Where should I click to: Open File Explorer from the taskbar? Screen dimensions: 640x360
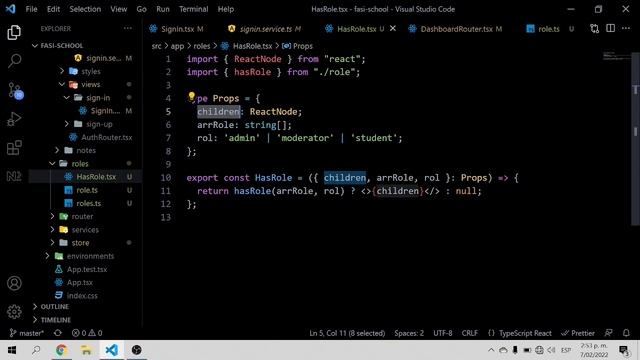[86, 350]
